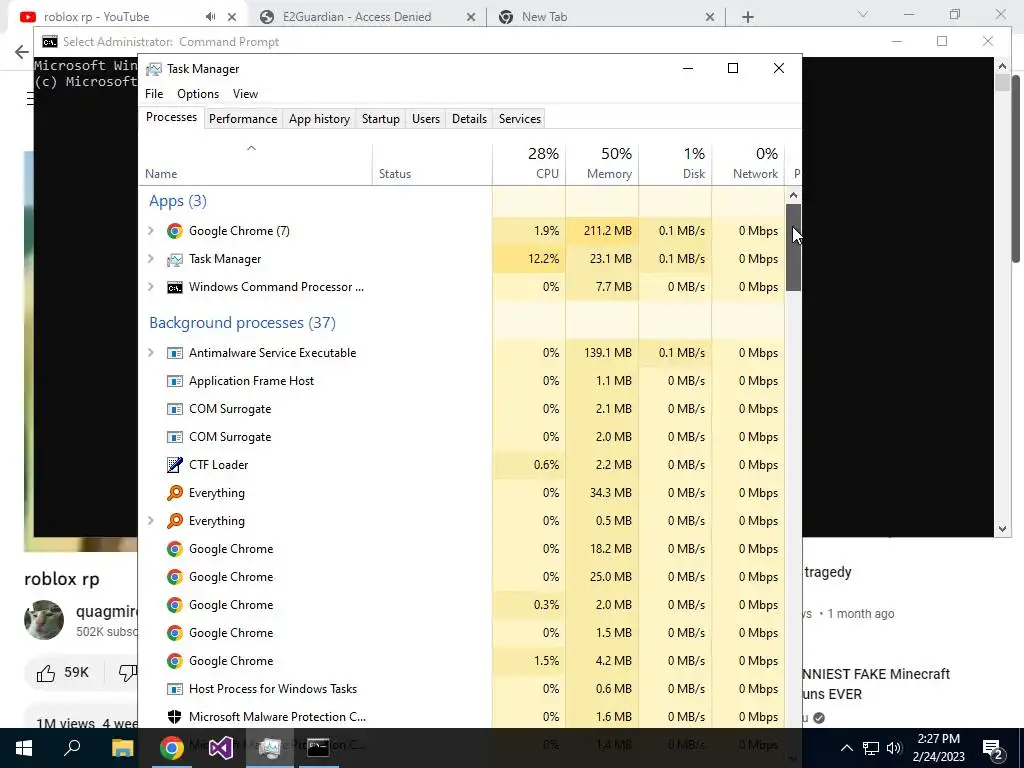This screenshot has width=1024, height=768.
Task: Sort processes by Memory column
Action: pos(602,163)
